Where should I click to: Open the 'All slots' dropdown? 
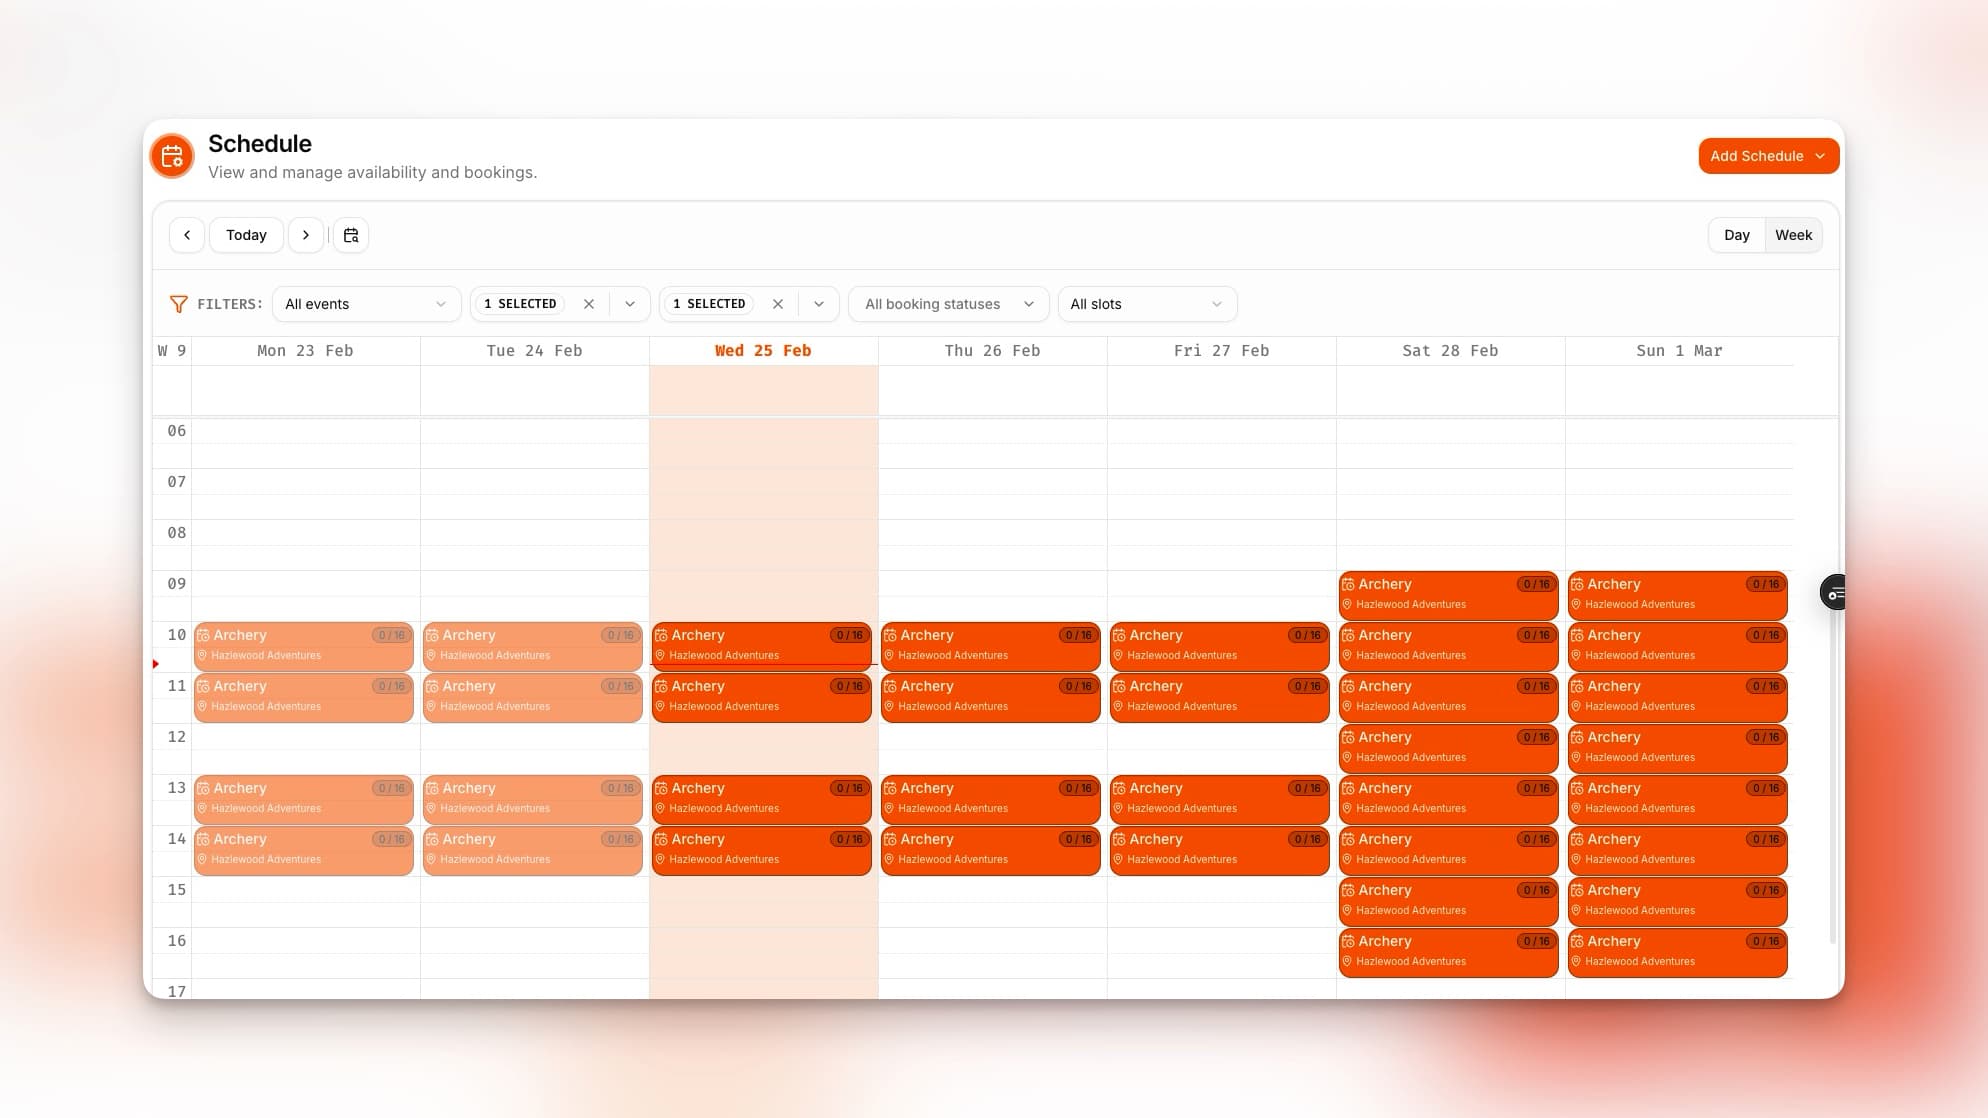pos(1146,304)
